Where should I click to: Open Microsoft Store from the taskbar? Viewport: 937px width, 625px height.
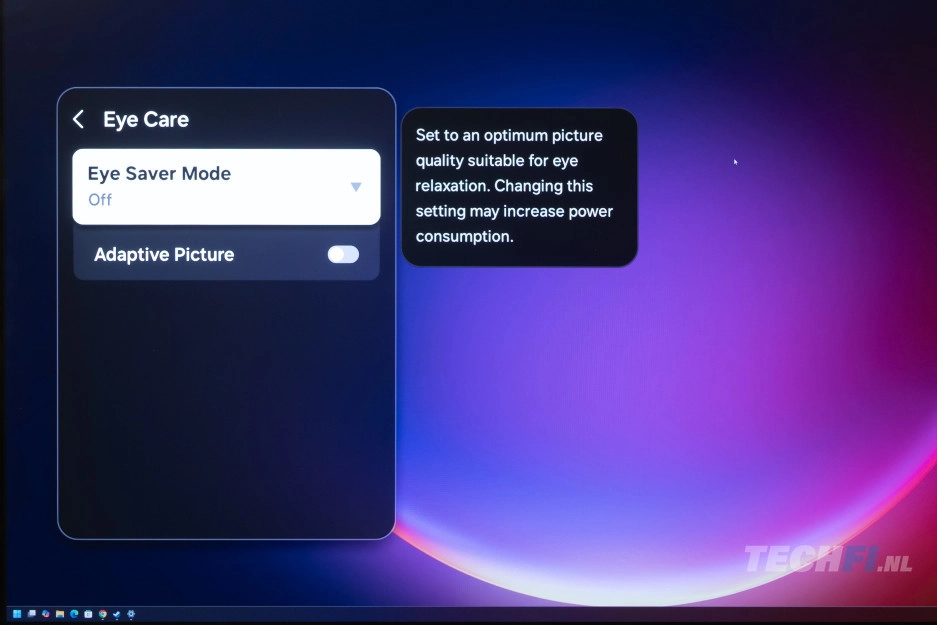point(88,614)
